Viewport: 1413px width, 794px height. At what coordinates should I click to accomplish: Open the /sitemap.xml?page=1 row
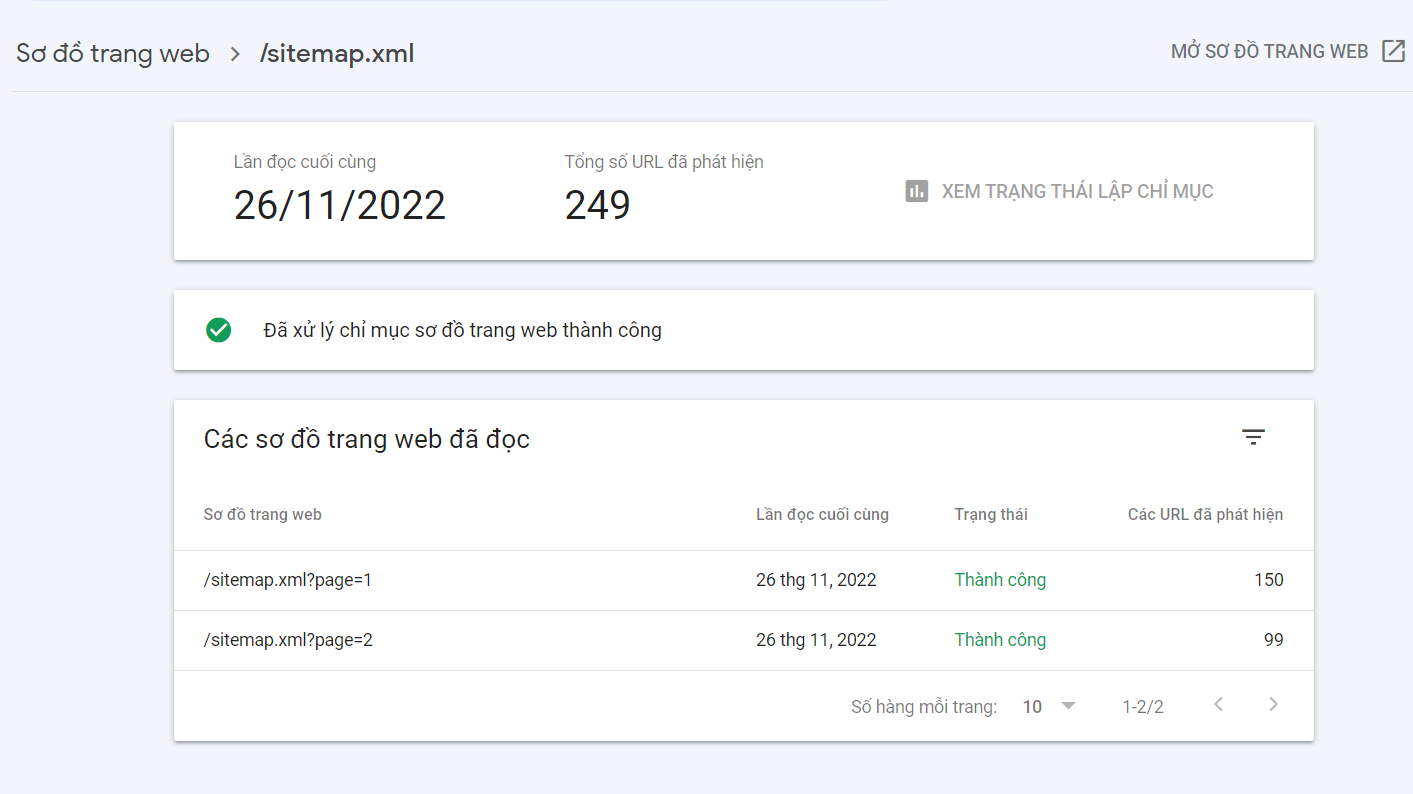288,580
